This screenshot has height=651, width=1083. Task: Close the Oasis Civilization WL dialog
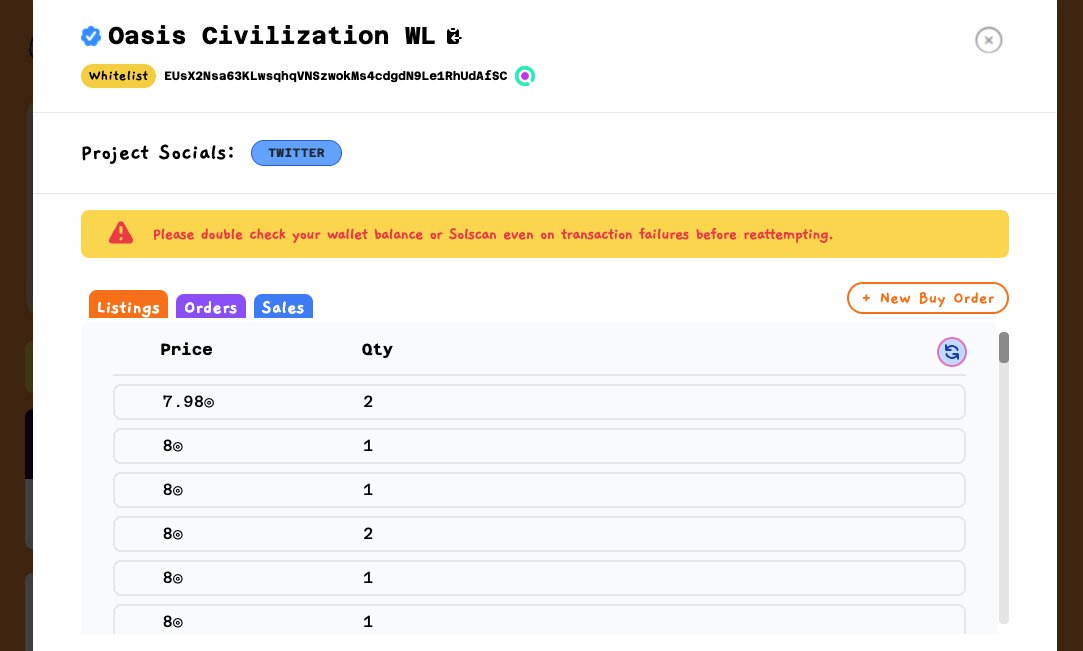[988, 40]
